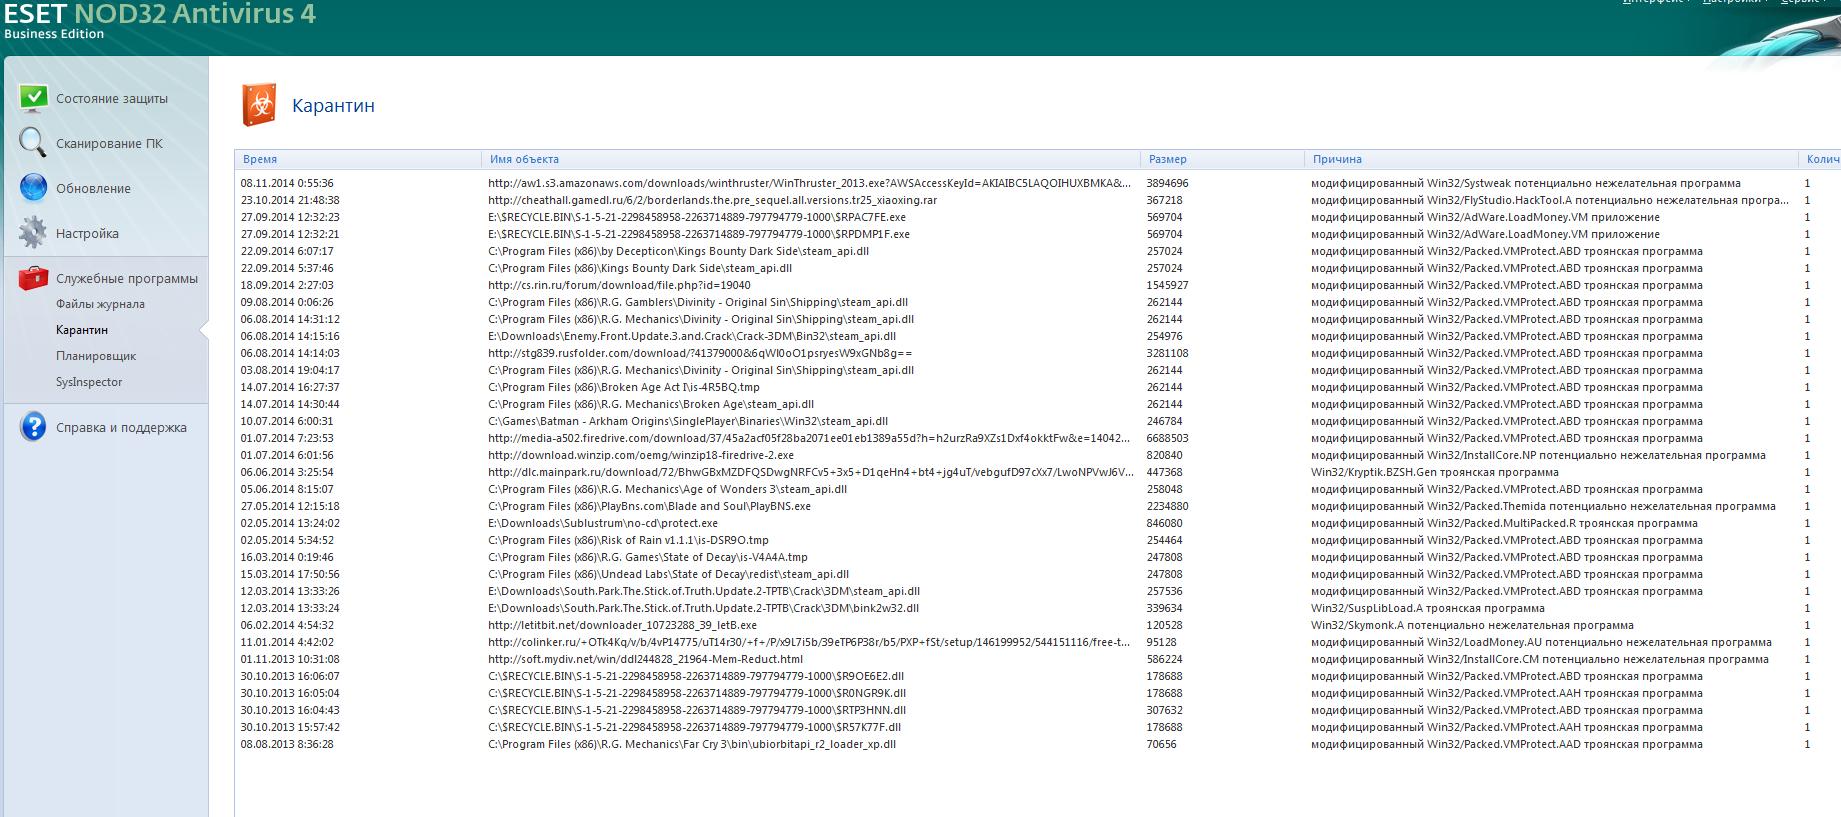Screen dimensions: 1841x817
Task: Select letitbit.net downloader row
Action: point(1038,626)
